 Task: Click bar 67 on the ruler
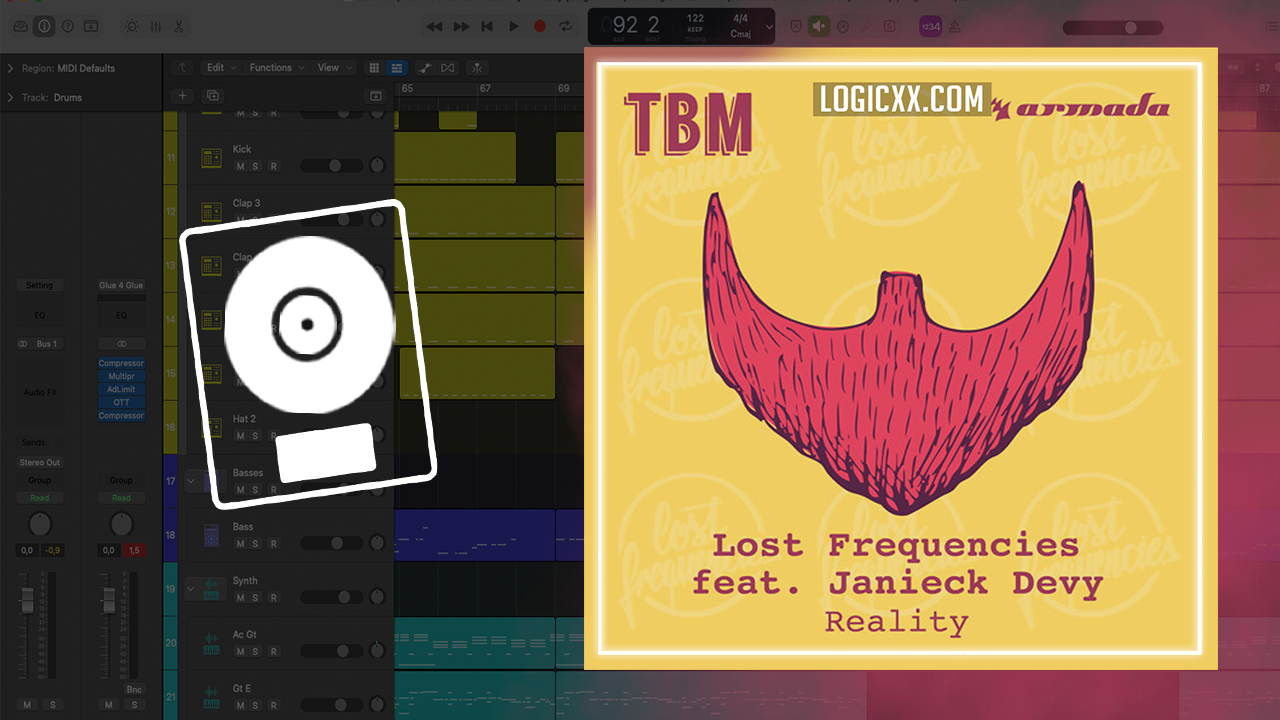485,88
